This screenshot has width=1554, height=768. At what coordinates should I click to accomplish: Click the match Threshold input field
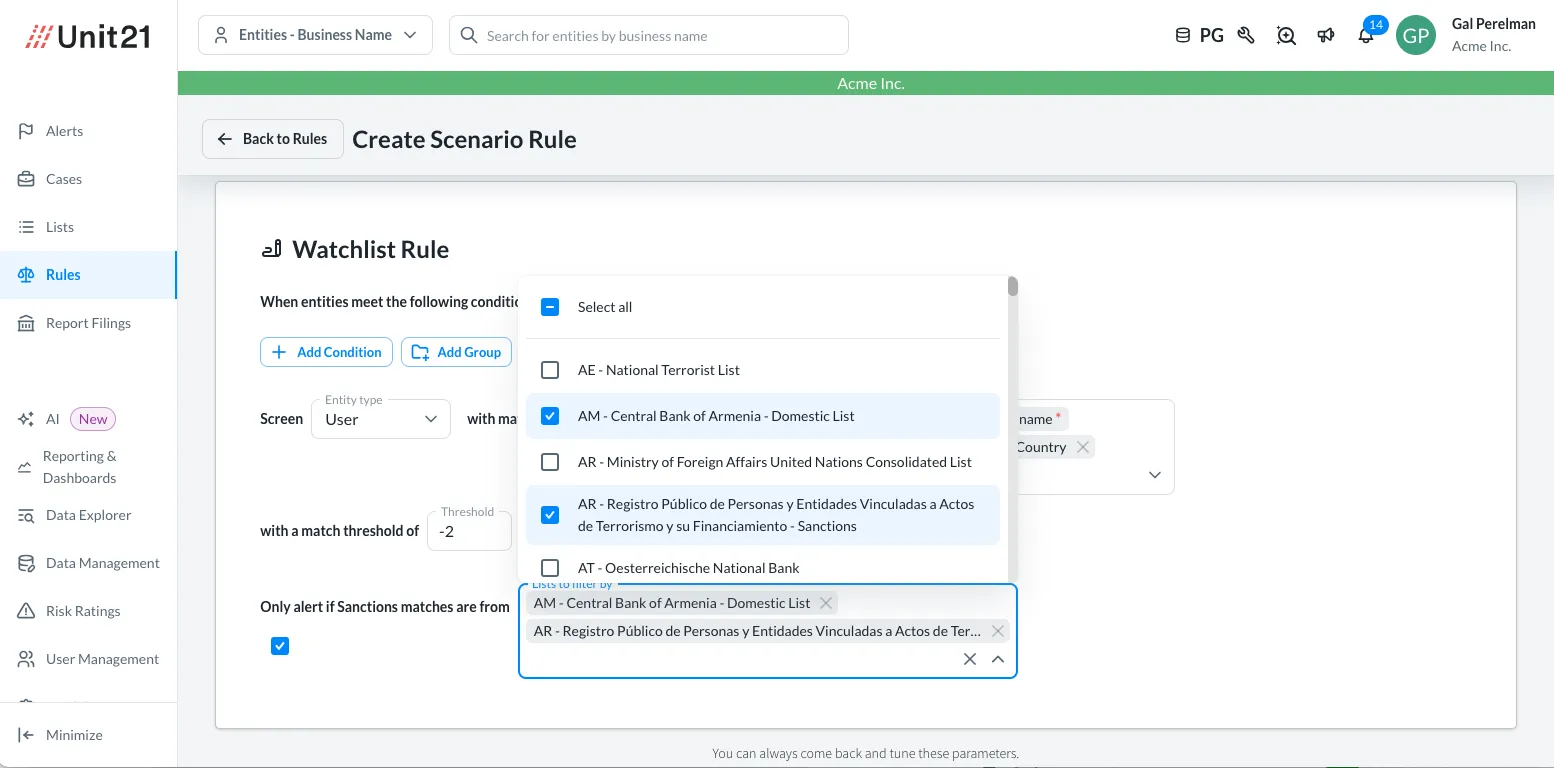(470, 530)
